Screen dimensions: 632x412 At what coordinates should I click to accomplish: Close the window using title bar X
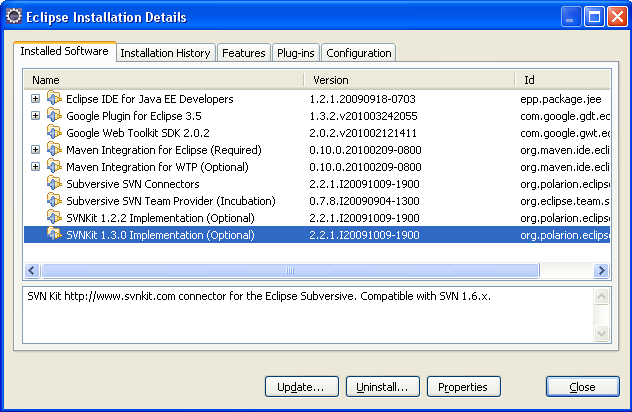[x=617, y=17]
